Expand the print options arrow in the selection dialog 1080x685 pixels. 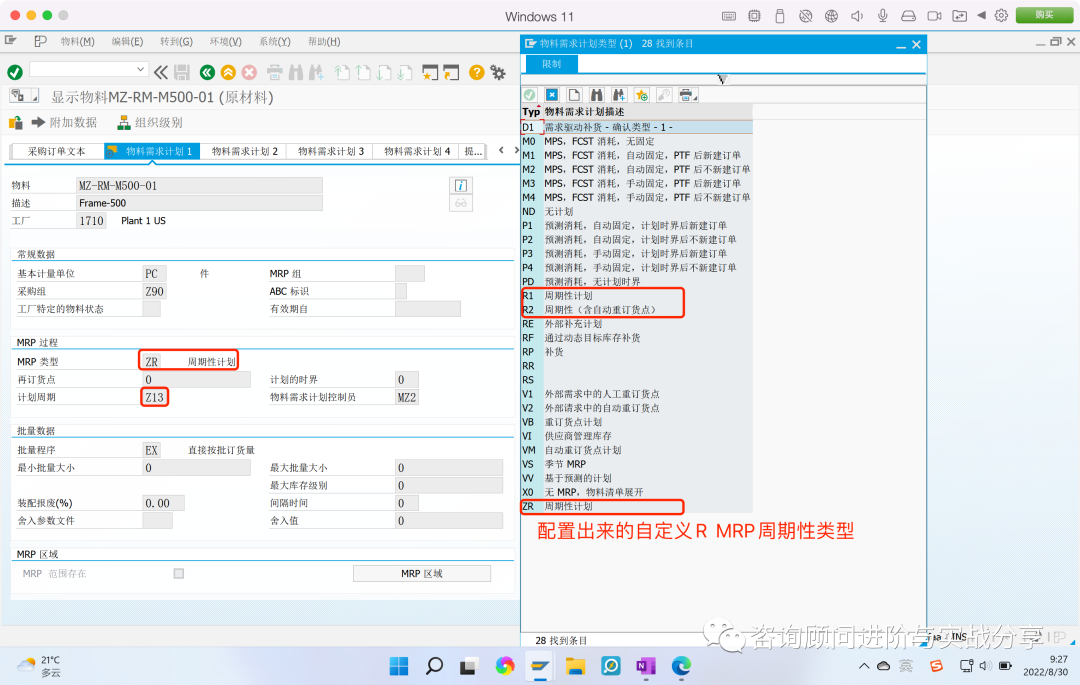click(x=694, y=98)
